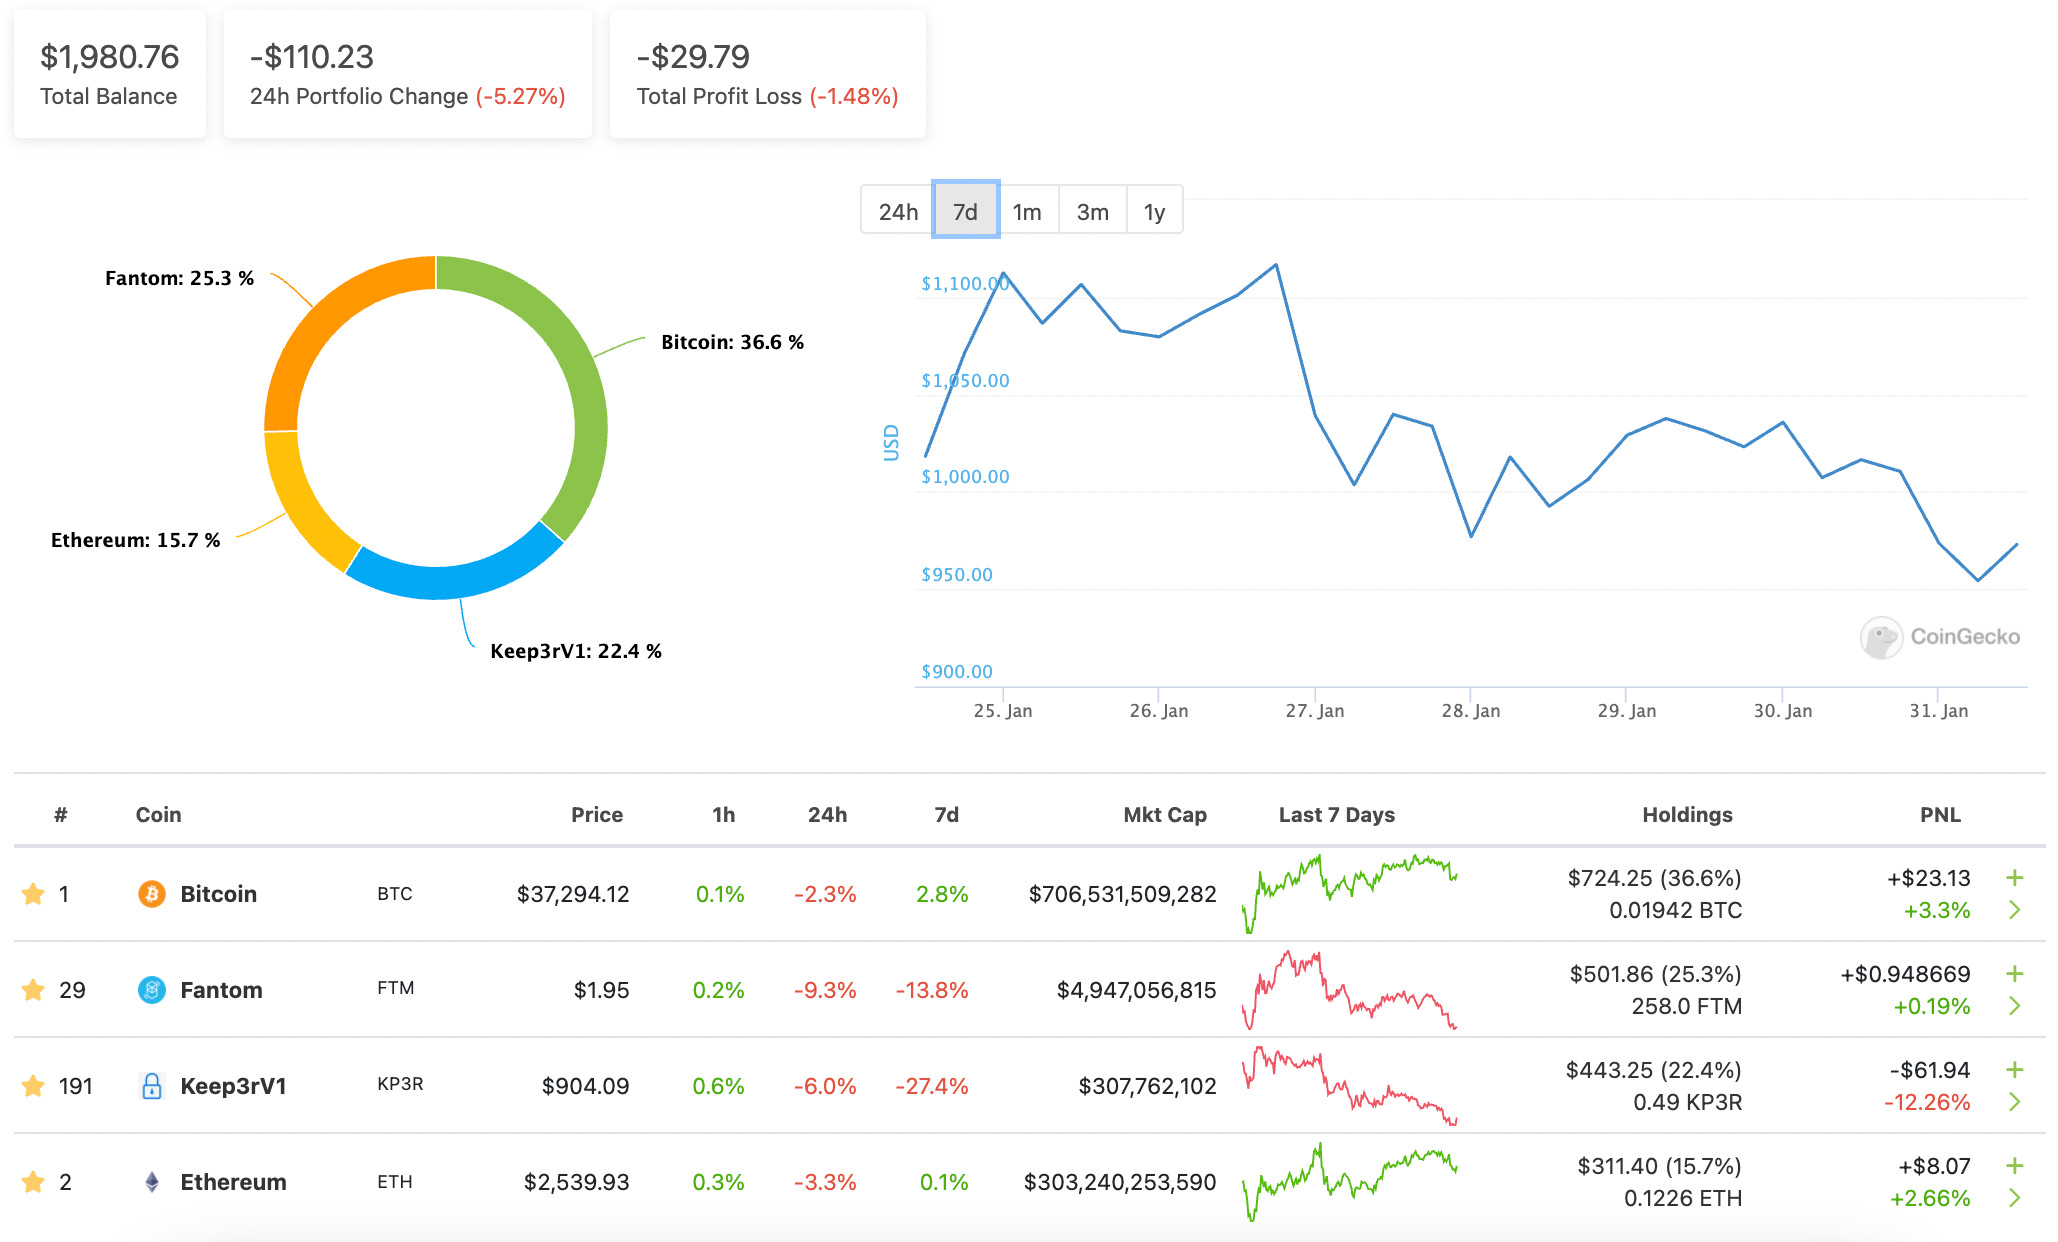The image size is (2058, 1242).
Task: Click Ethereum holdings 0.1226 ETH
Action: tap(1683, 1198)
